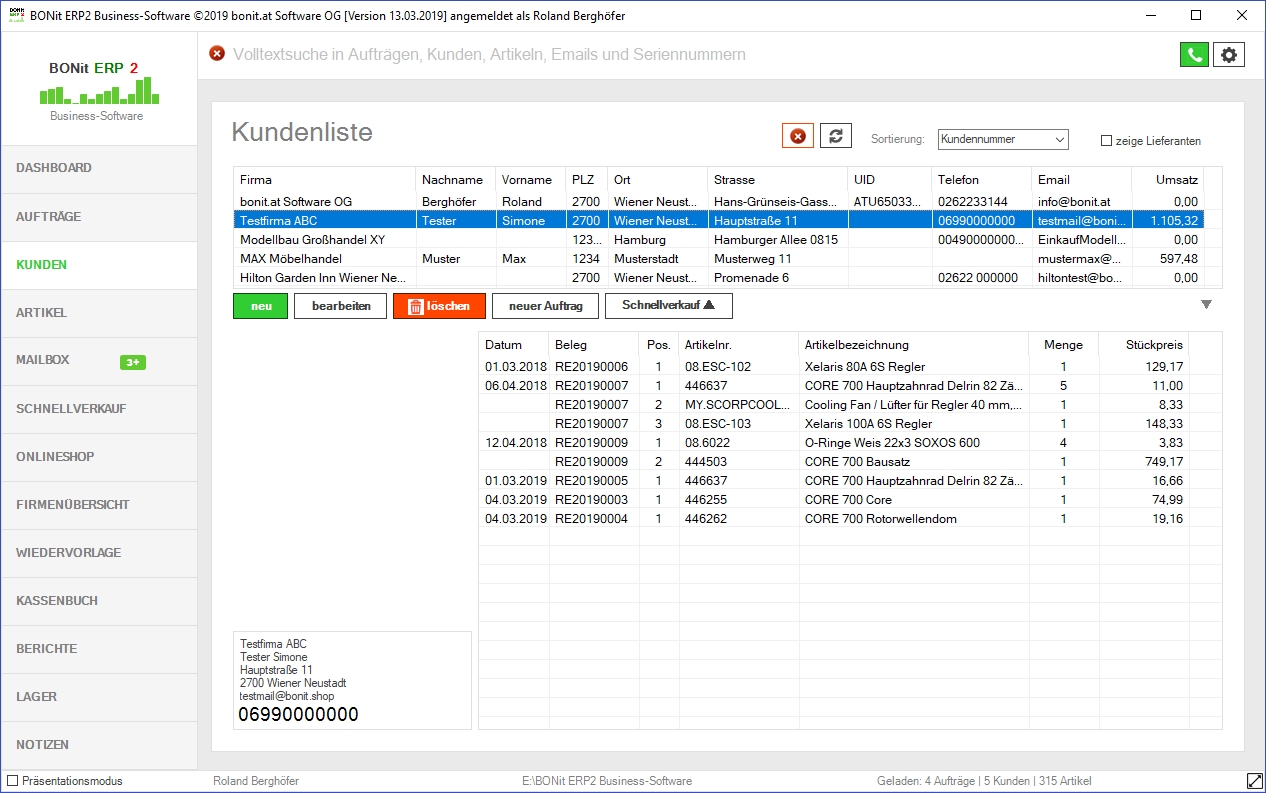Screen dimensions: 1266x793
Task: Select row 'CORE 700 Rotorwellendom'
Action: 834,519
